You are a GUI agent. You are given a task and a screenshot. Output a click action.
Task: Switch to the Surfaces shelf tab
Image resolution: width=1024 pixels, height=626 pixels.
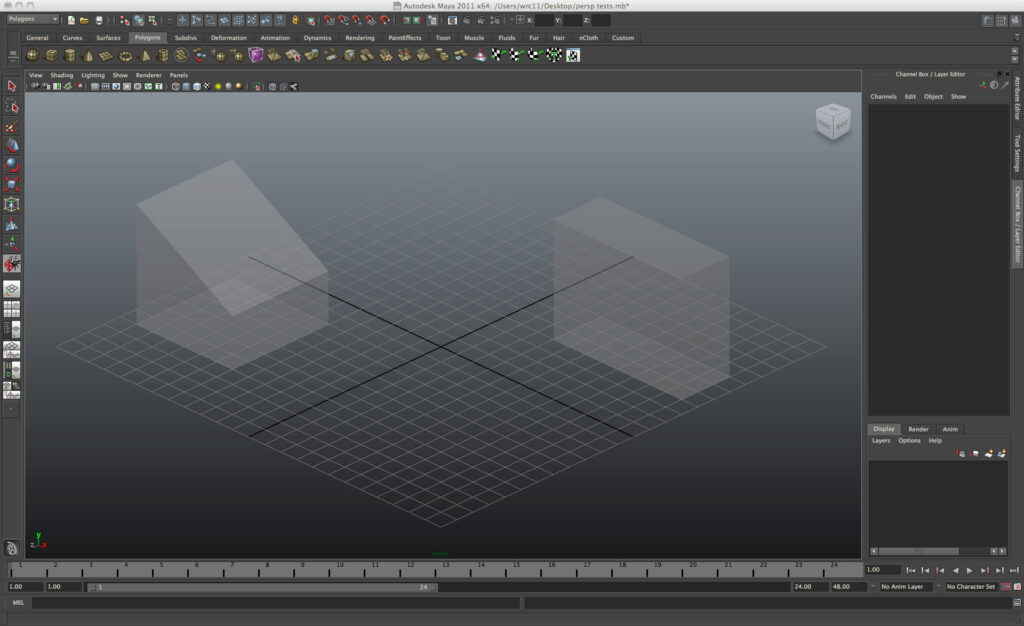coord(108,38)
